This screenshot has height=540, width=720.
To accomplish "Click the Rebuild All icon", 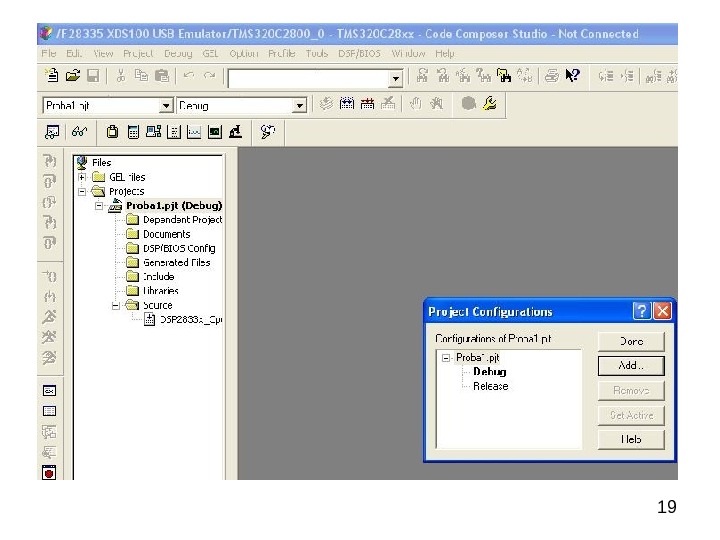I will (x=367, y=104).
